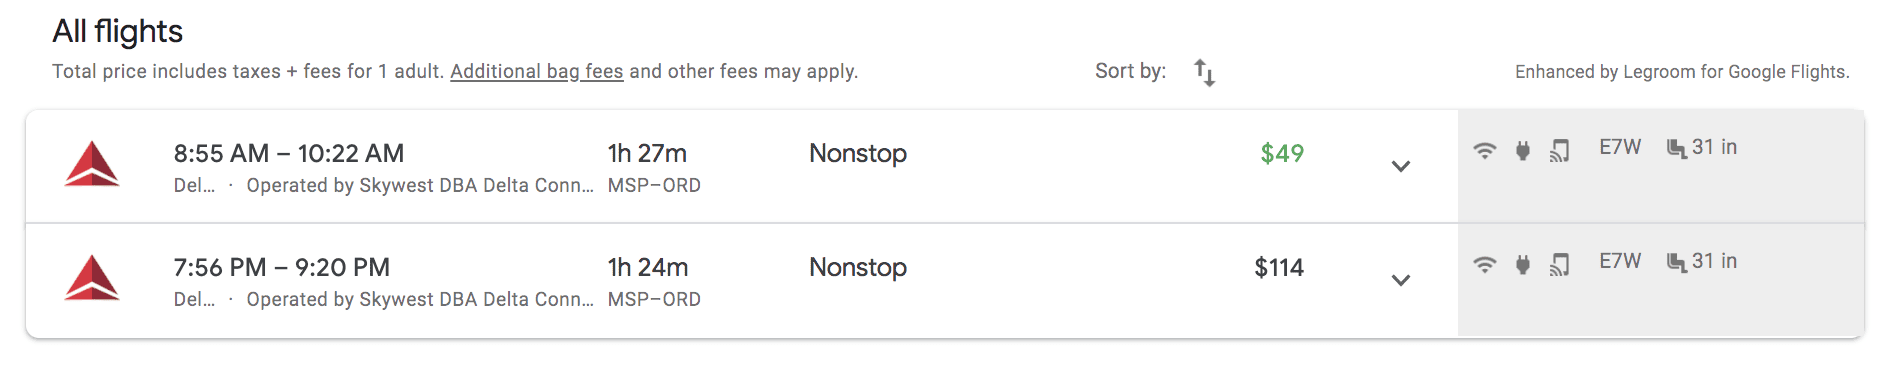Expand details of the $49 flight
The width and height of the screenshot is (1902, 366).
(x=1401, y=166)
